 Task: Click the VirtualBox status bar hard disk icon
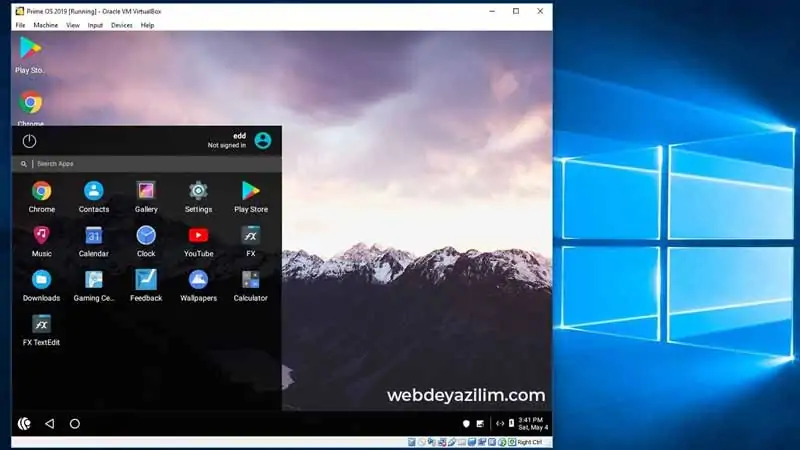coord(412,442)
